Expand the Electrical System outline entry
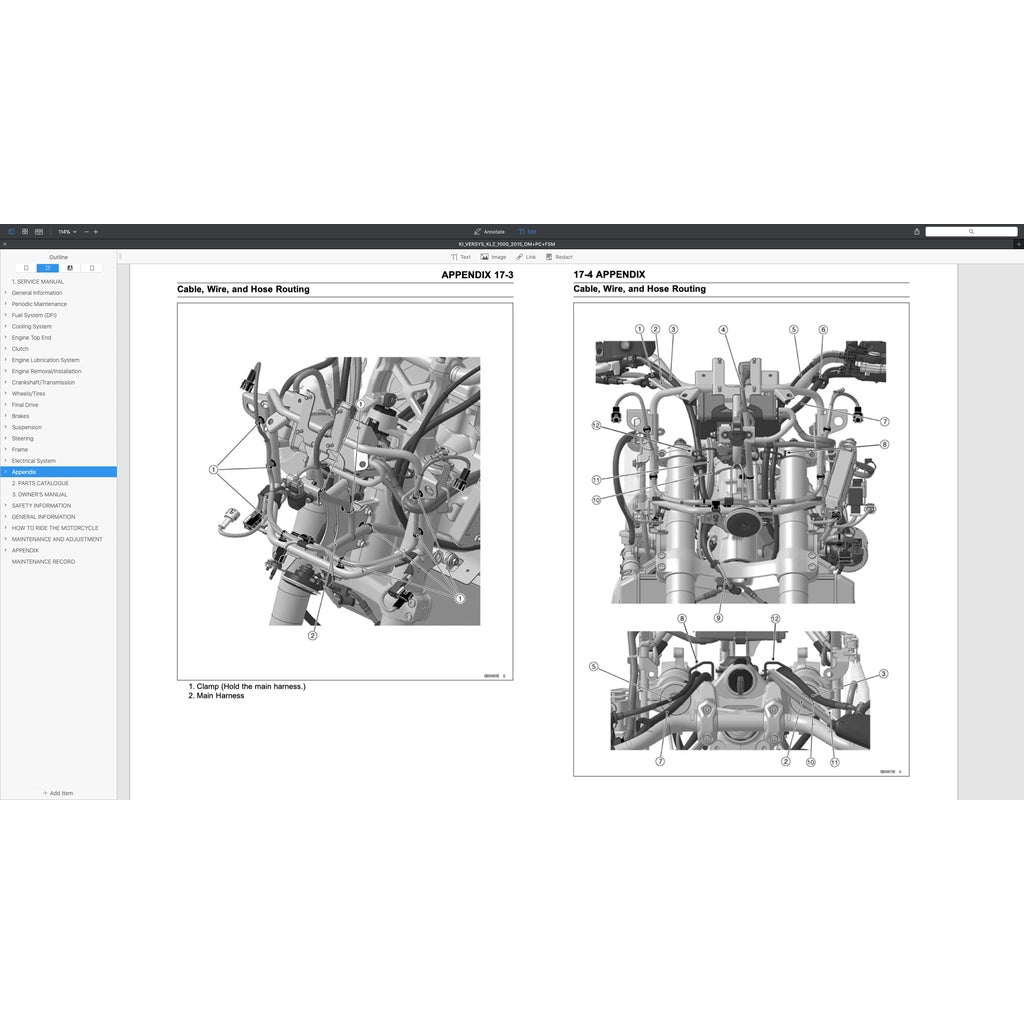Screen dimensions: 1024x1024 (6, 461)
